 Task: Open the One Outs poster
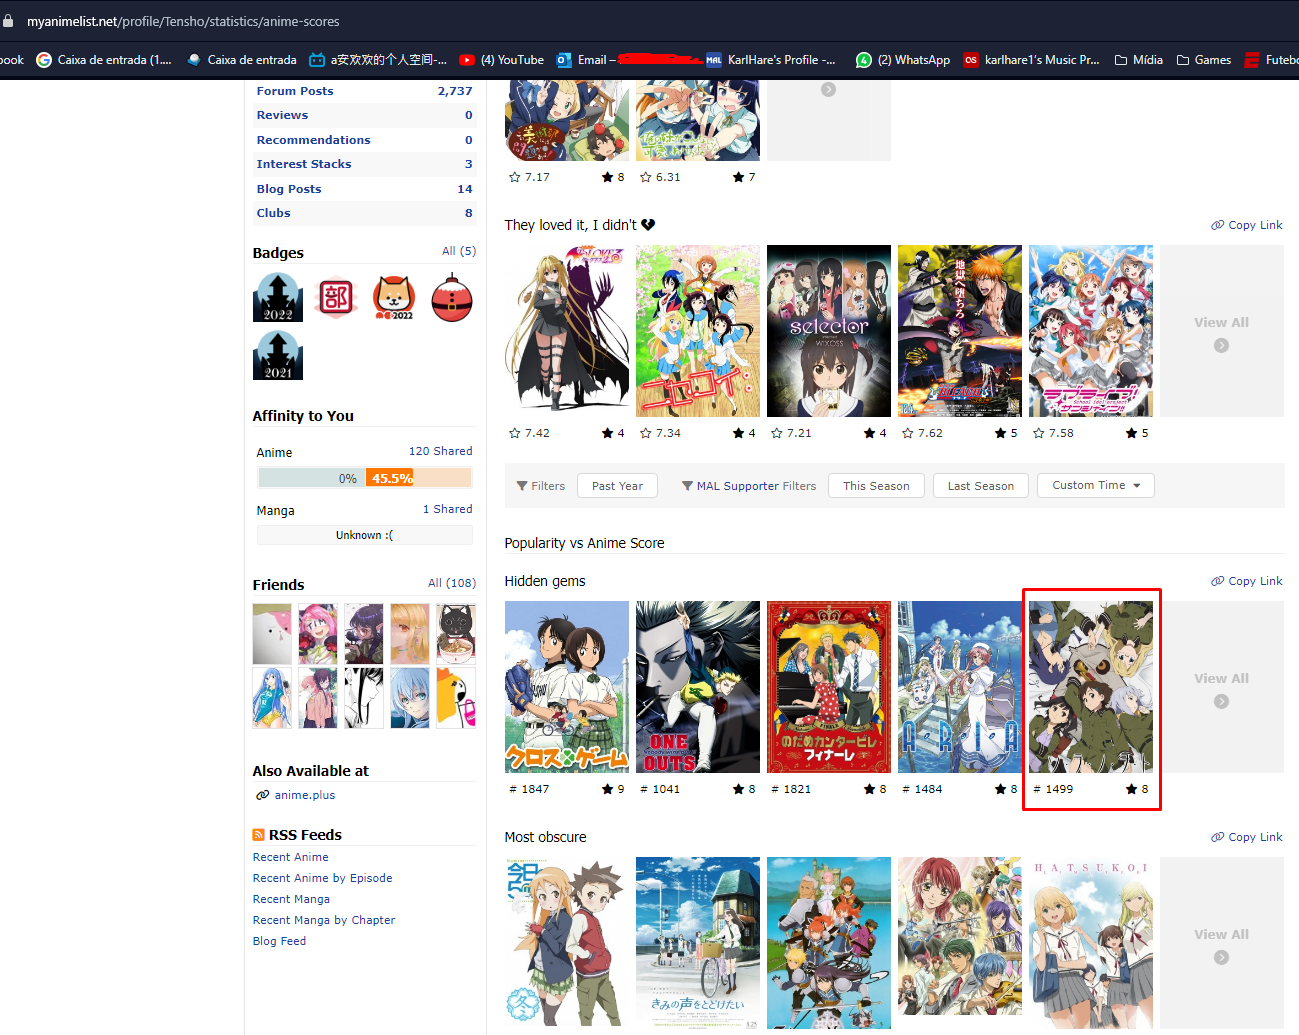(x=698, y=687)
